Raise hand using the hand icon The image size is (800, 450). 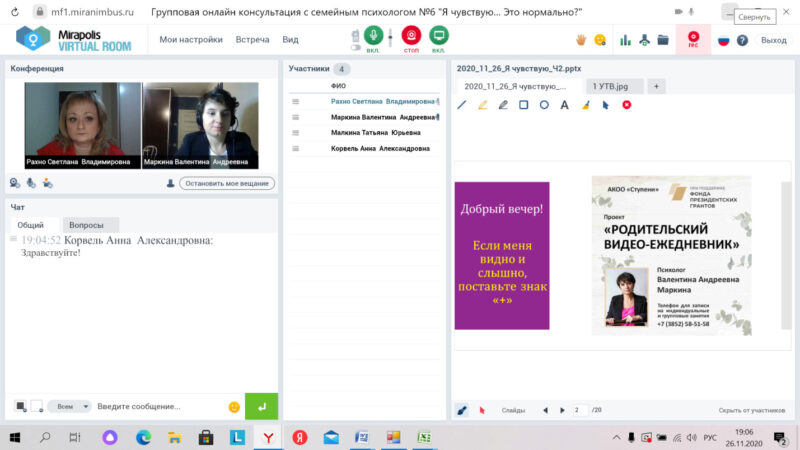(581, 40)
